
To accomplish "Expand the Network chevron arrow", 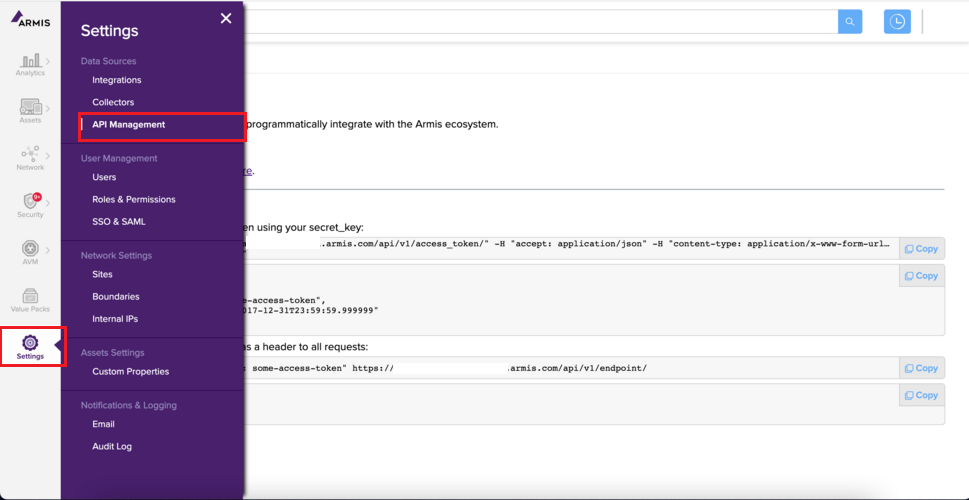I will (x=48, y=154).
